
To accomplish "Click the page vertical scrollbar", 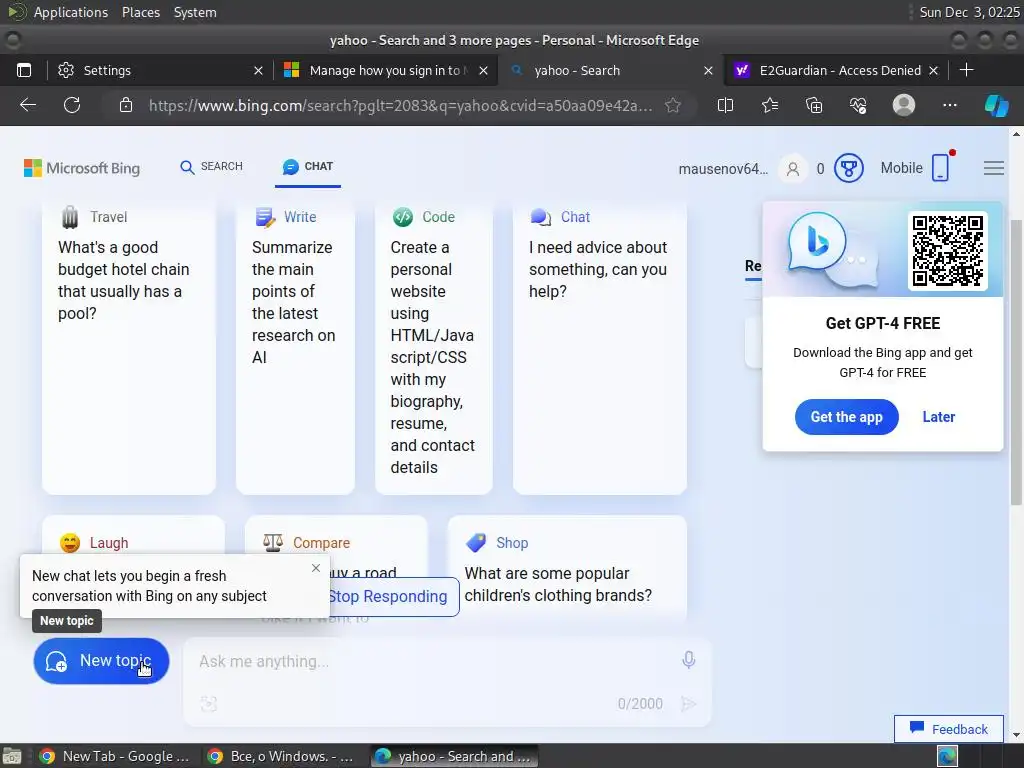I will pyautogui.click(x=1016, y=362).
